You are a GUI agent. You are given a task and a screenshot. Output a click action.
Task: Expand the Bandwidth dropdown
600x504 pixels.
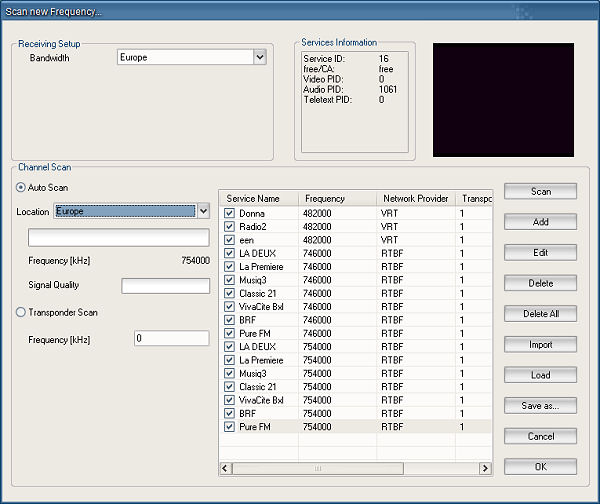(259, 58)
